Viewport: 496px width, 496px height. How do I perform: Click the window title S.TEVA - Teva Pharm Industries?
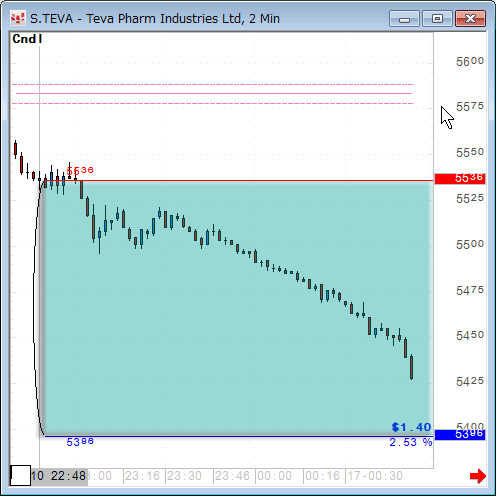(155, 19)
